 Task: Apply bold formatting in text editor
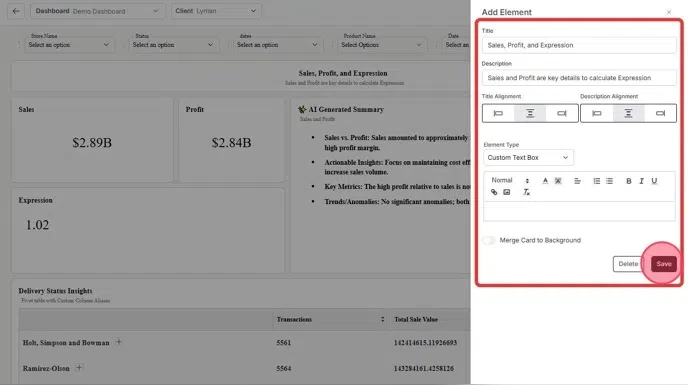click(x=628, y=181)
